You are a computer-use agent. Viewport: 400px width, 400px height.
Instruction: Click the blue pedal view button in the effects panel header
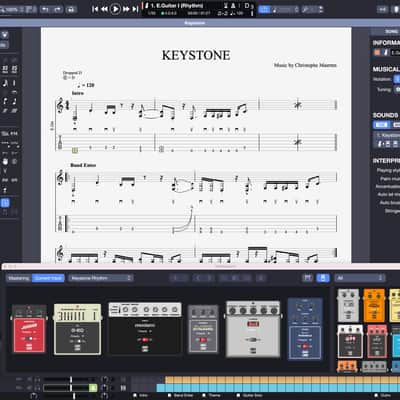point(323,278)
